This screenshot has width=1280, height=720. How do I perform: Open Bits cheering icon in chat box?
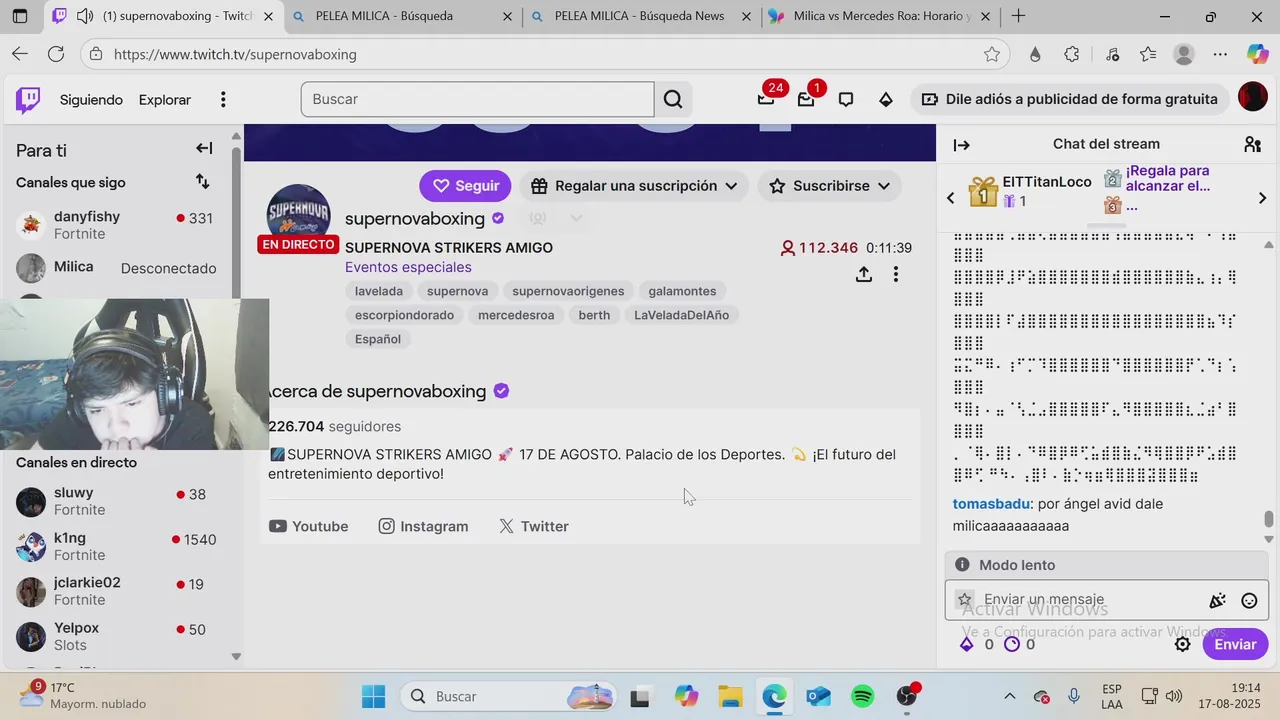[x=1217, y=601]
